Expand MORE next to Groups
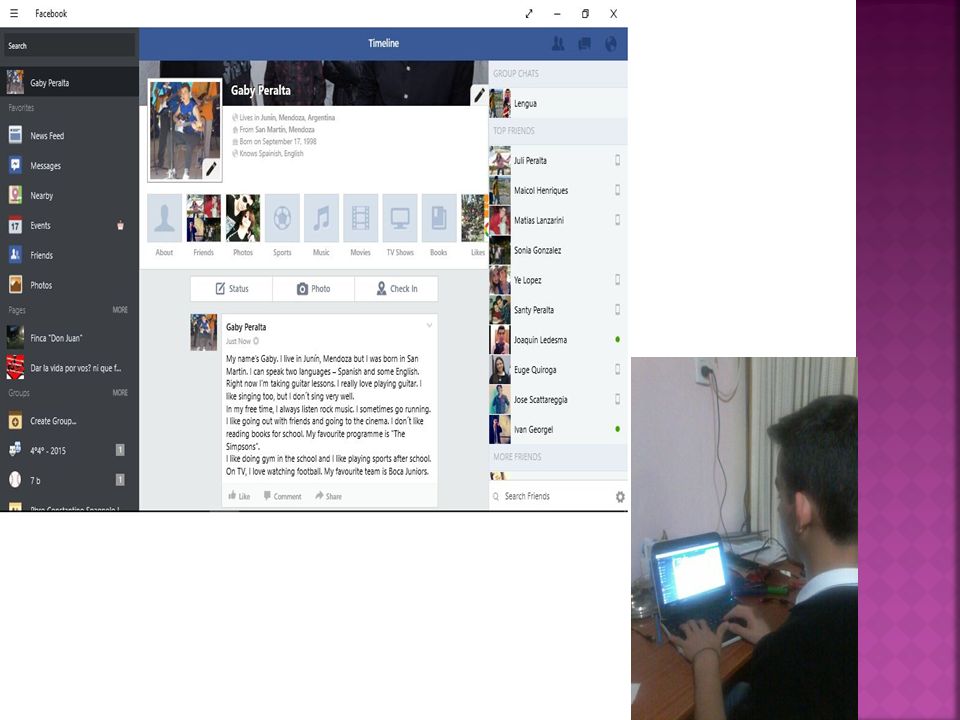 pyautogui.click(x=120, y=392)
